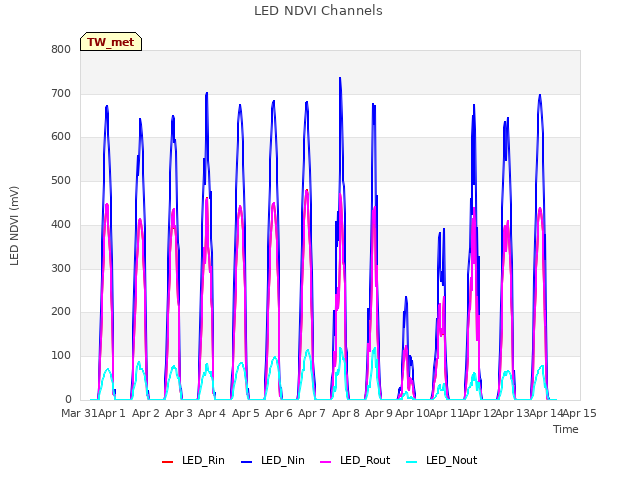This screenshot has height=480, width=640.
Task: Click the 700 y-axis tick label
Action: click(61, 93)
